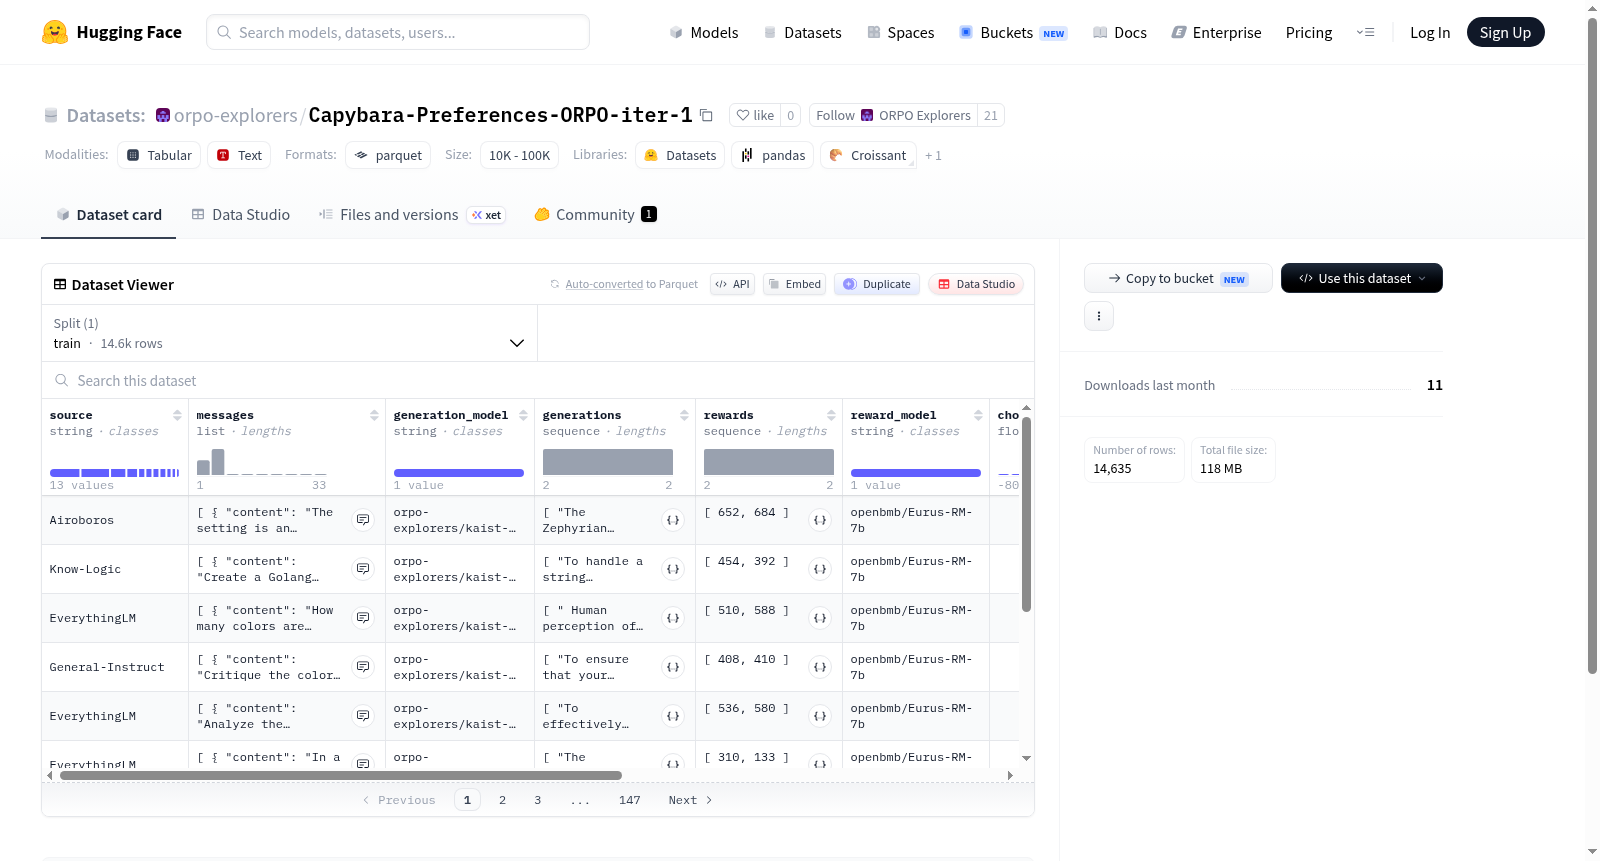Expand the JSON braces icon for rewards 652, 684
The width and height of the screenshot is (1600, 861).
[820, 520]
